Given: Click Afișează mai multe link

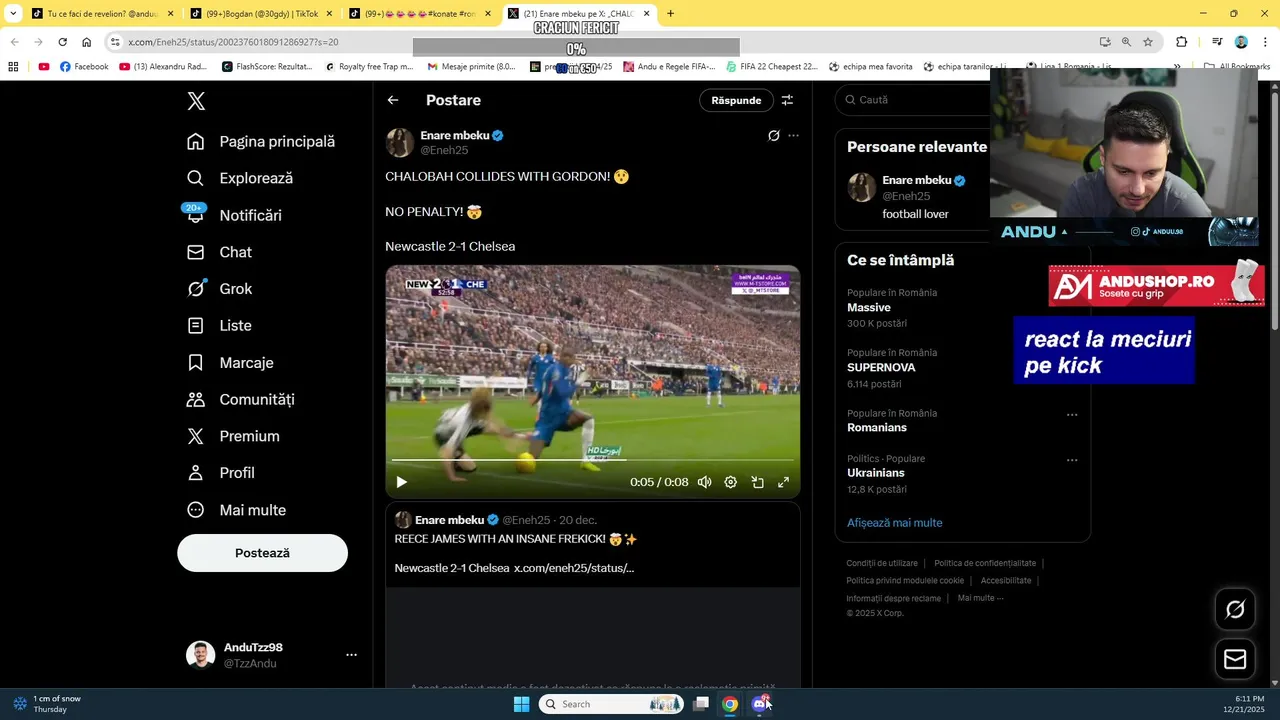Looking at the screenshot, I should [894, 523].
